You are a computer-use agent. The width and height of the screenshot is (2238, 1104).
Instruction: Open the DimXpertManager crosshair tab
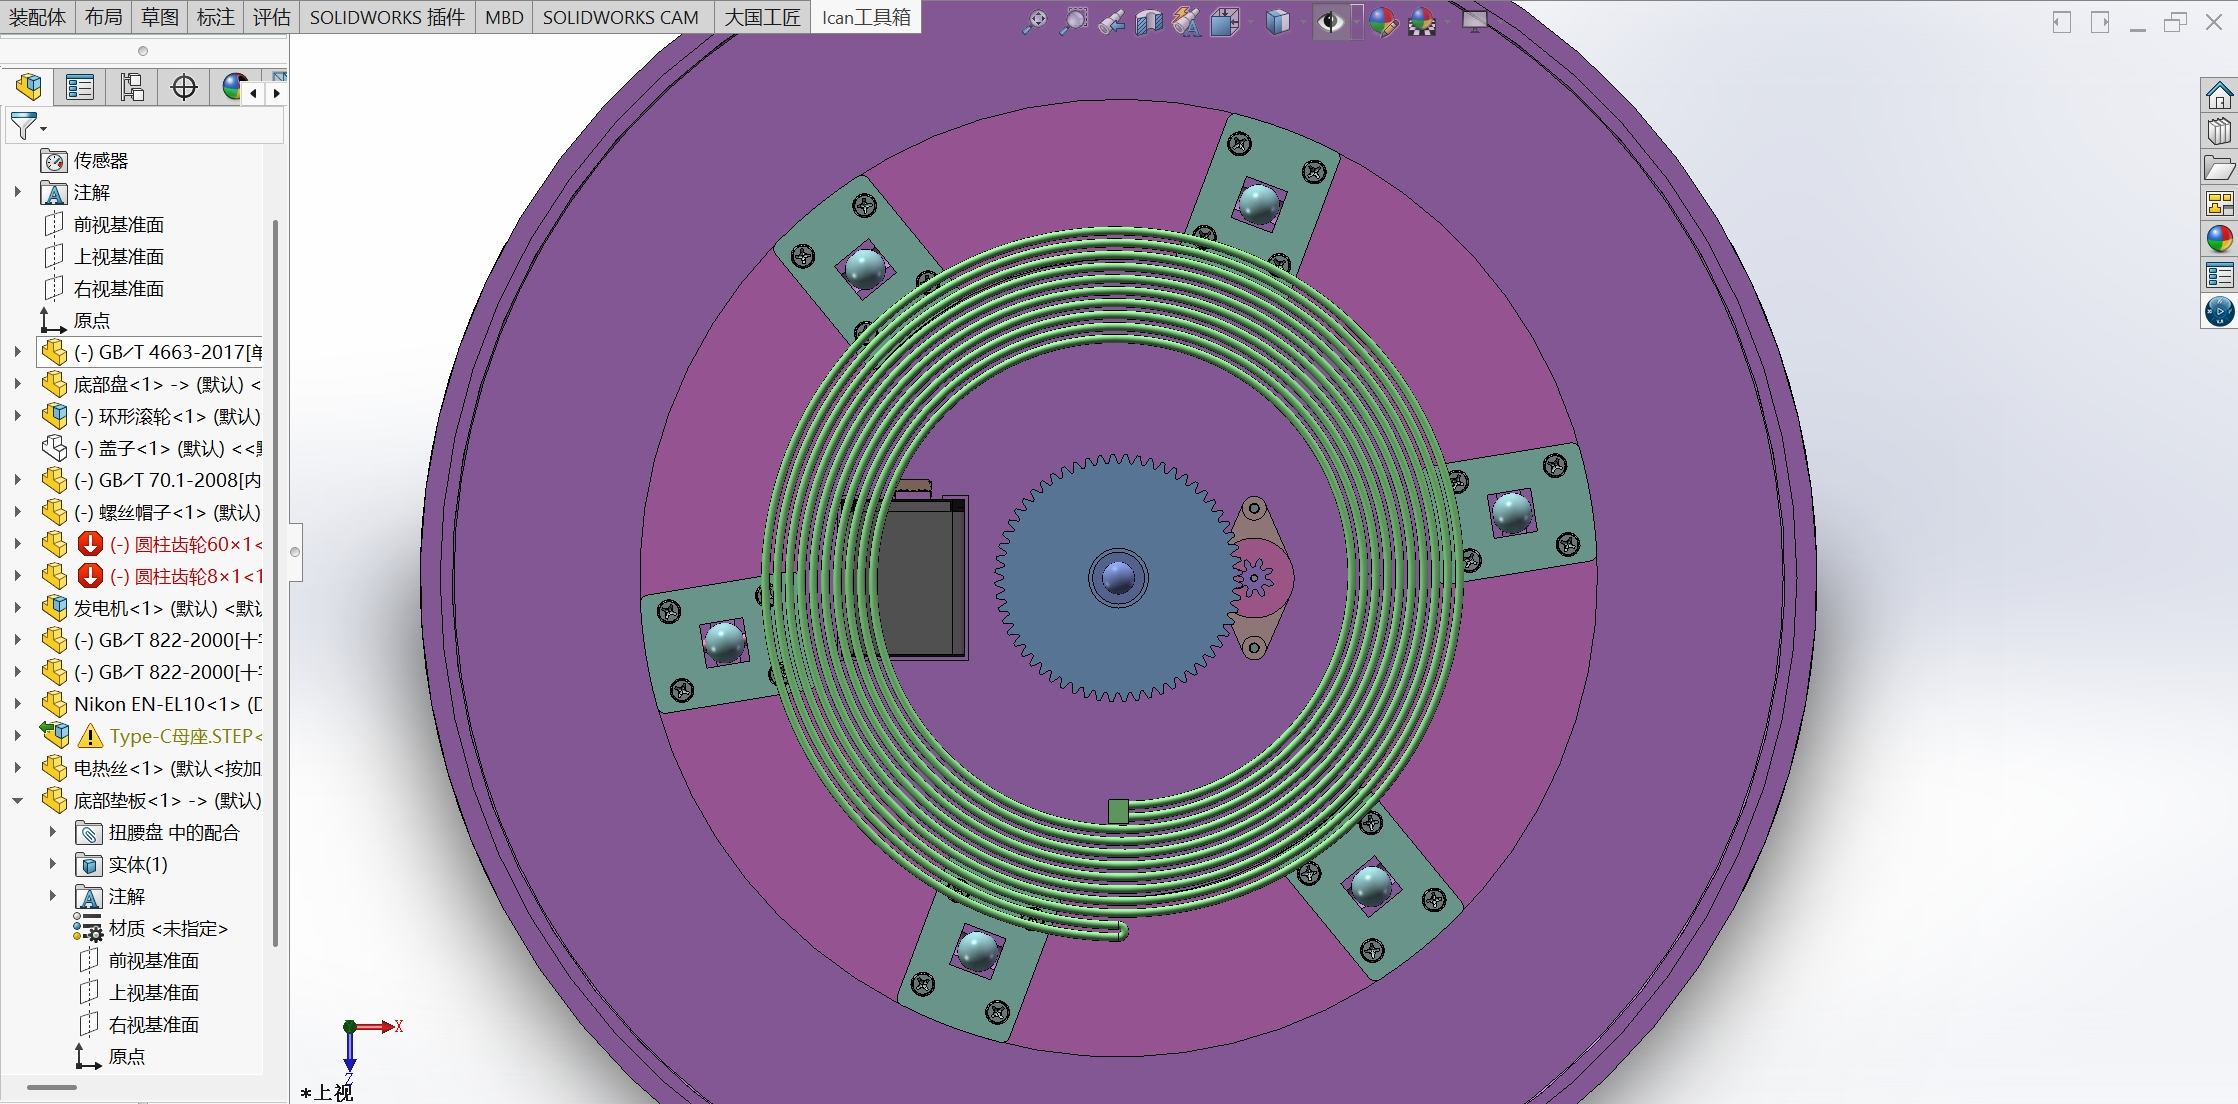(184, 87)
